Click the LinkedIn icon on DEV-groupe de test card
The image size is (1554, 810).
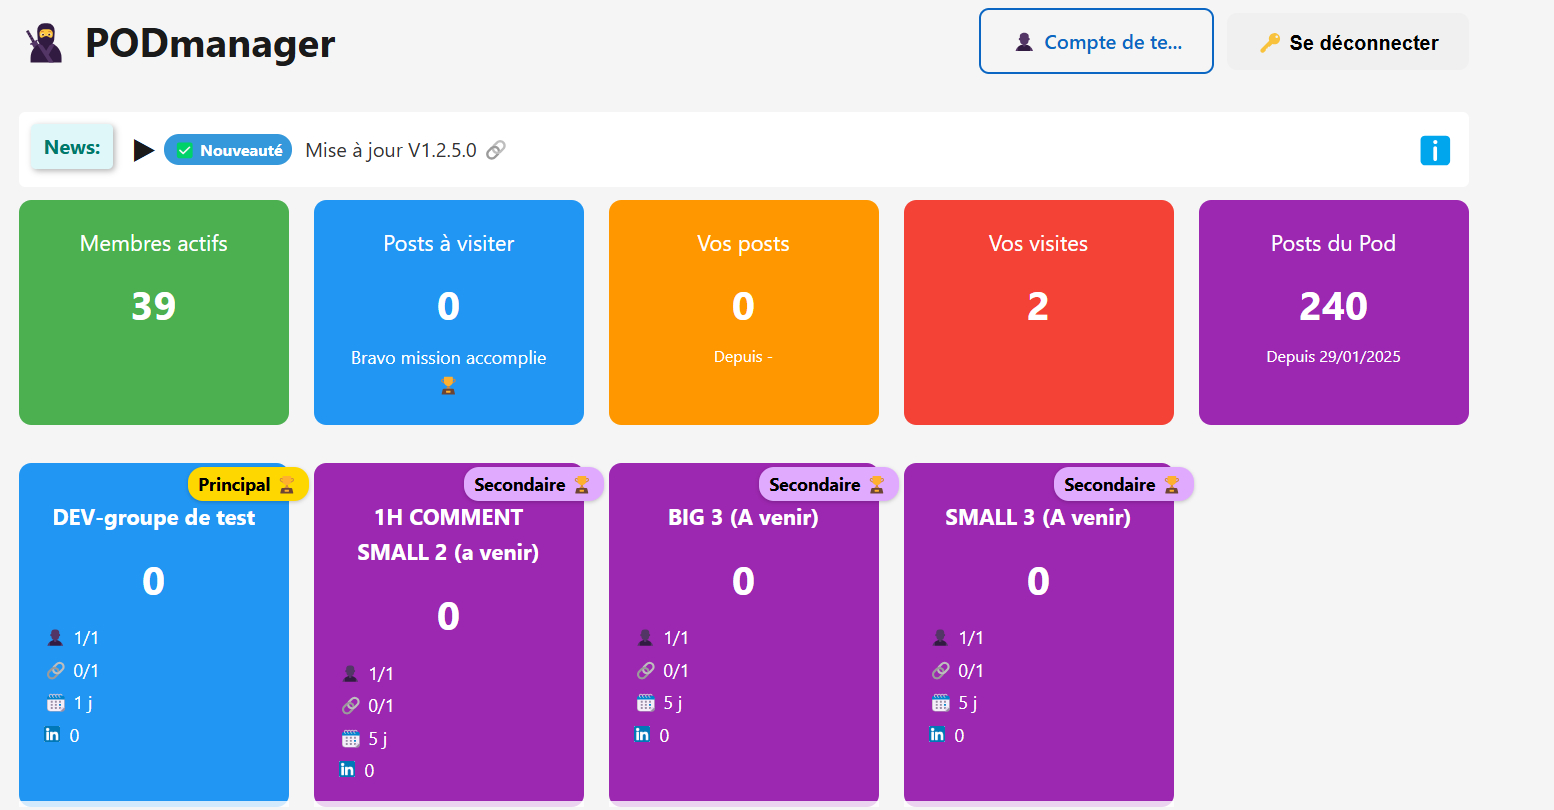tap(51, 734)
